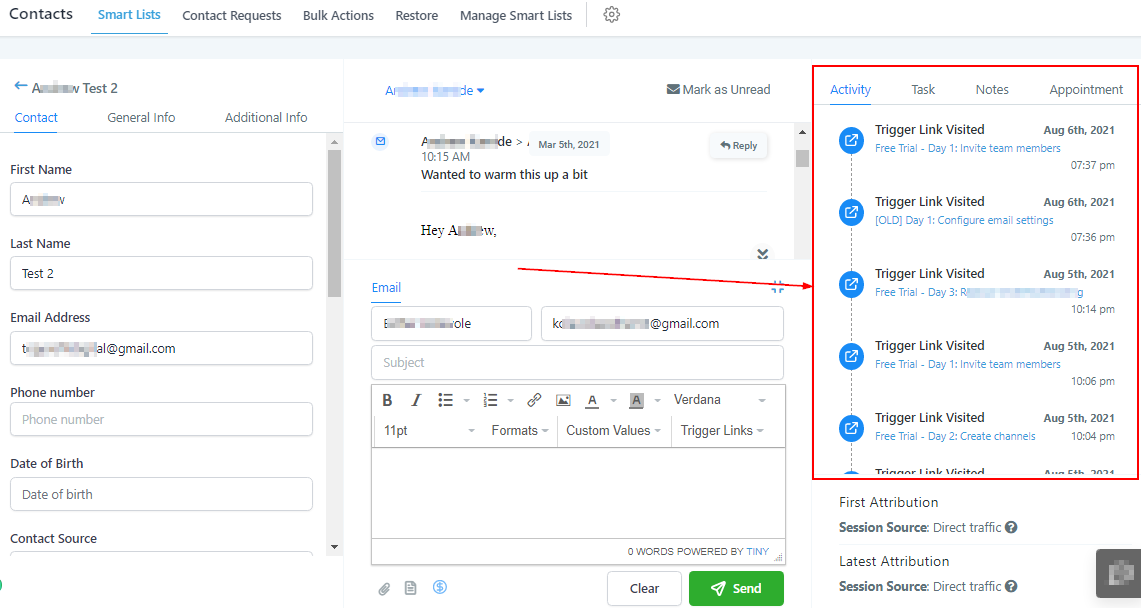Viewport: 1141px width, 608px height.
Task: Expand the Custom Values dropdown
Action: coord(614,430)
